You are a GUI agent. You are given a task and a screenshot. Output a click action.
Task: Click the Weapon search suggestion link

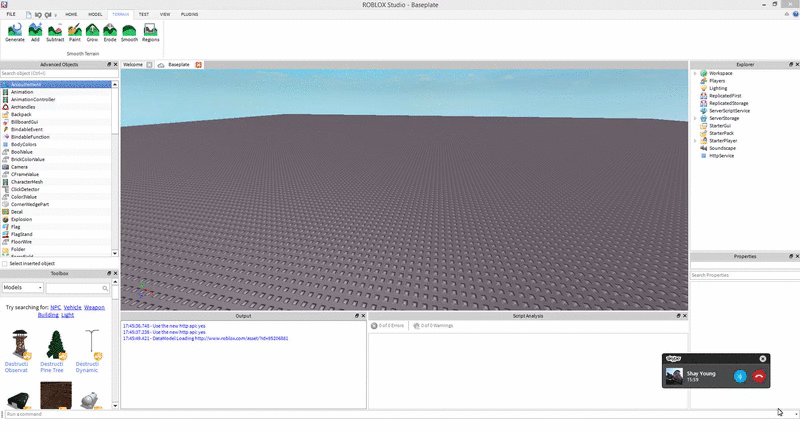point(94,308)
